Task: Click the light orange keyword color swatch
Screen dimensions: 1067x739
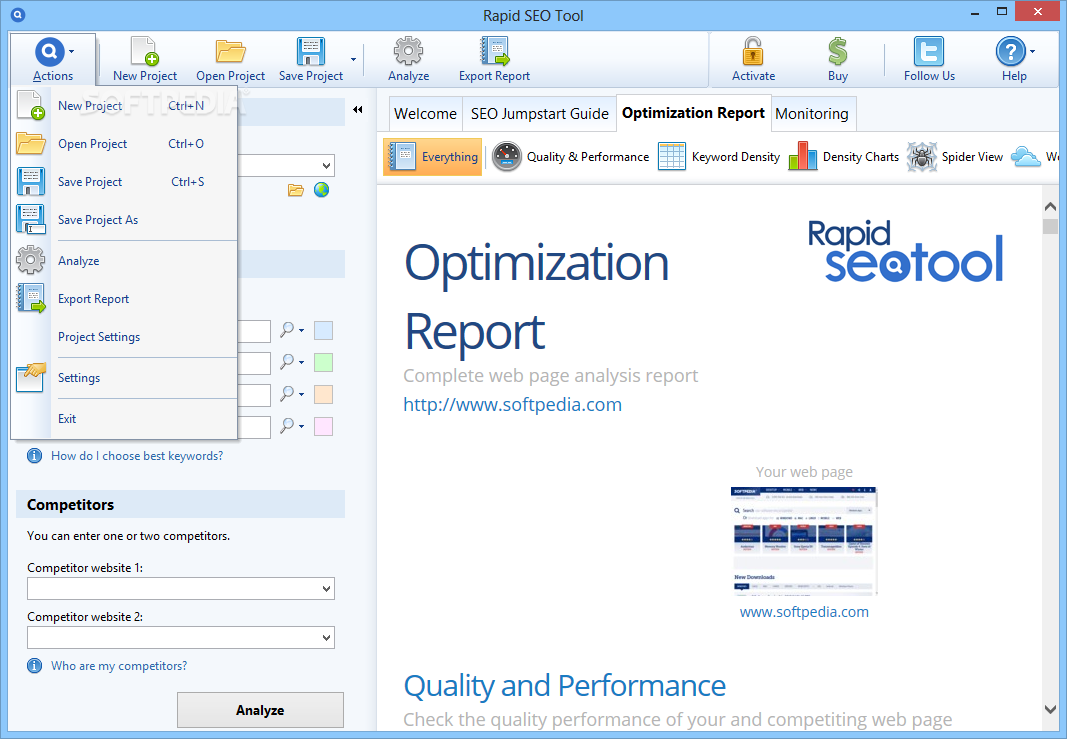Action: tap(323, 394)
